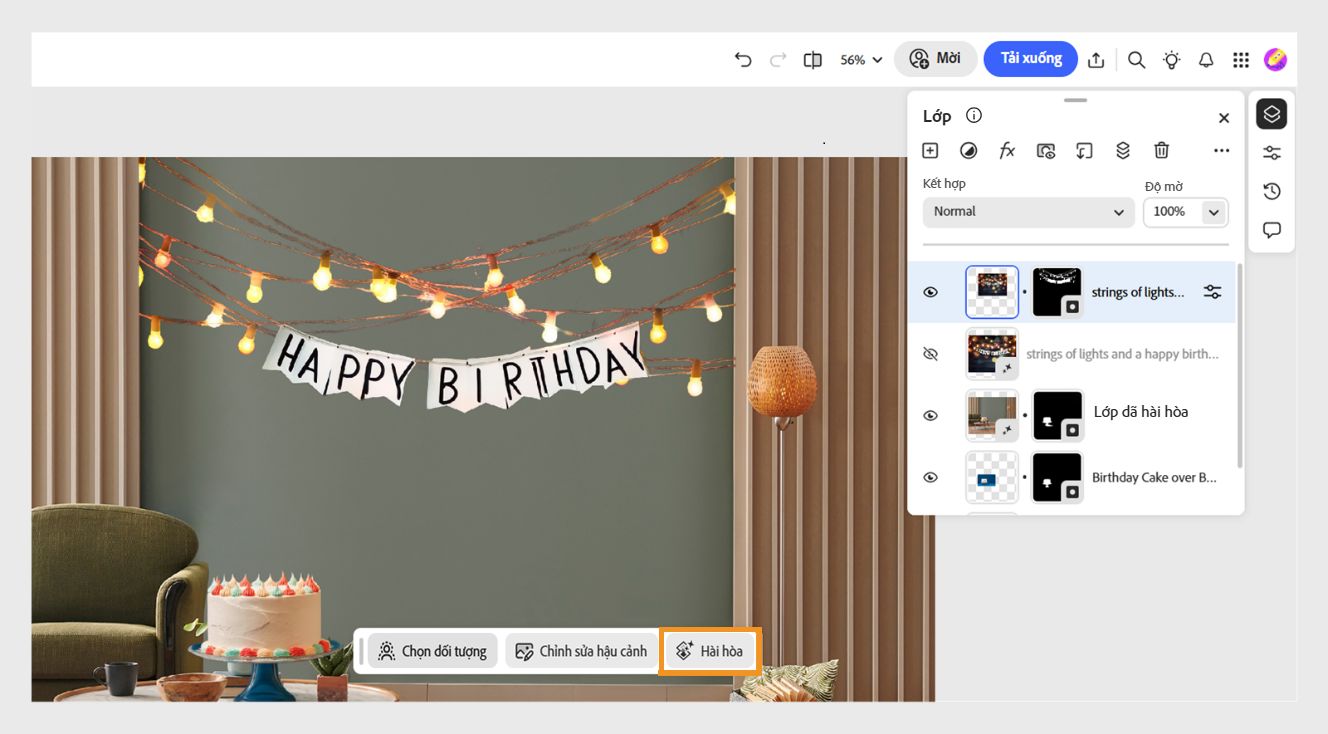Open the Normal blend mode dropdown

[1028, 211]
